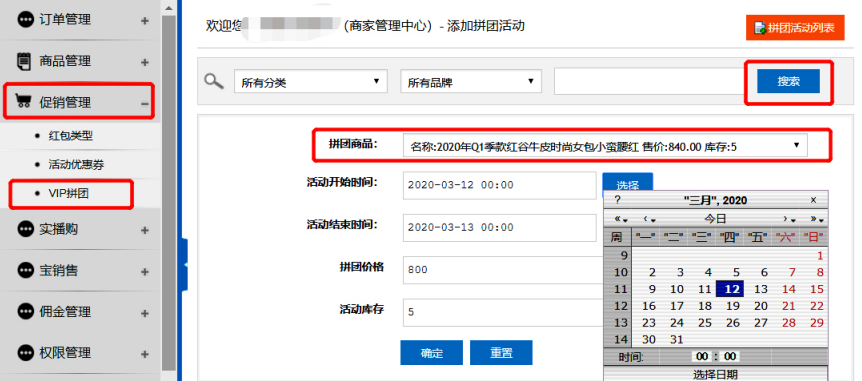Image resolution: width=862 pixels, height=381 pixels.
Task: Open the 所有品牌 brand dropdown
Action: tap(471, 82)
